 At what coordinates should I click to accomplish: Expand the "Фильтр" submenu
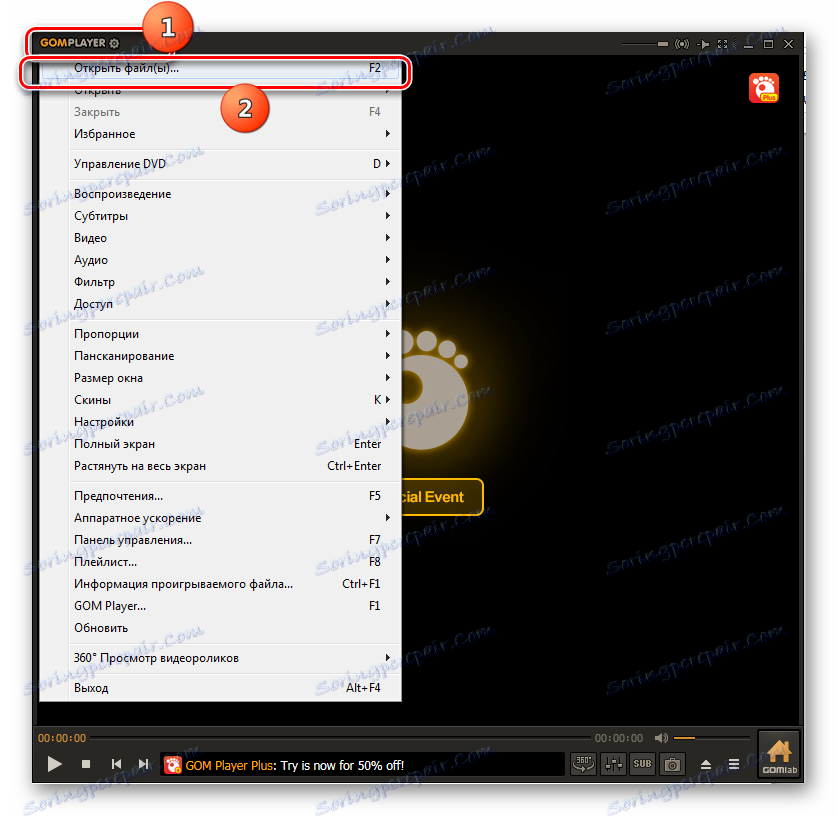220,281
